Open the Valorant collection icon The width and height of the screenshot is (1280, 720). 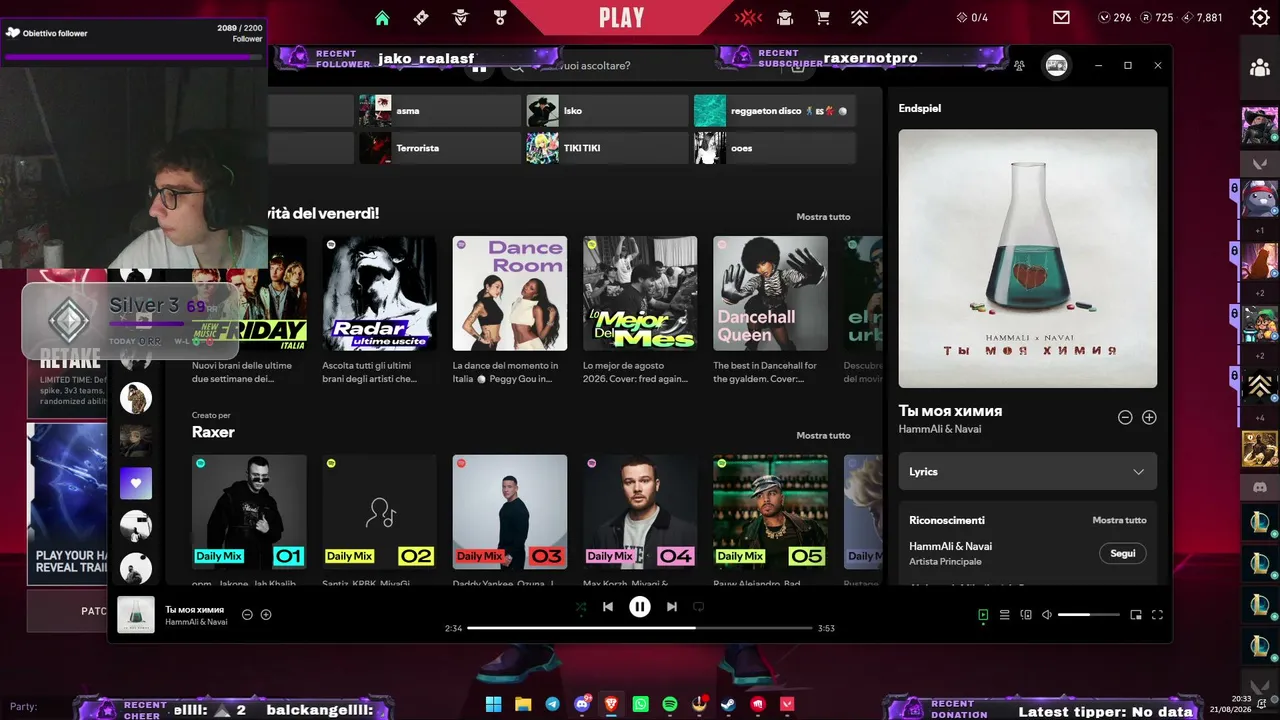pos(785,17)
